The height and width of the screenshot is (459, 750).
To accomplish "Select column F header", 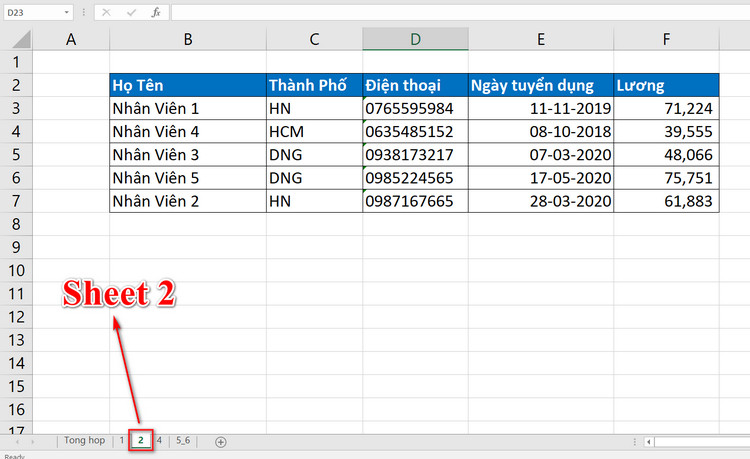I will click(x=666, y=39).
